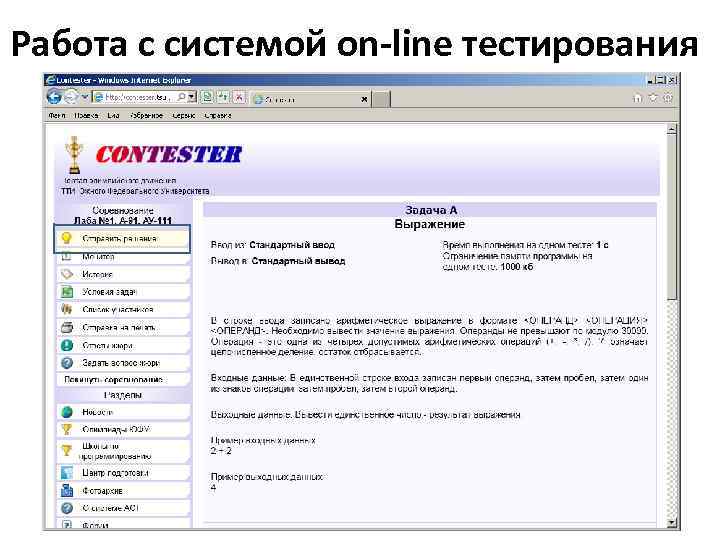This screenshot has height=540, width=720.
Task: Expand the recent pages dropdown arrow
Action: [x=84, y=97]
